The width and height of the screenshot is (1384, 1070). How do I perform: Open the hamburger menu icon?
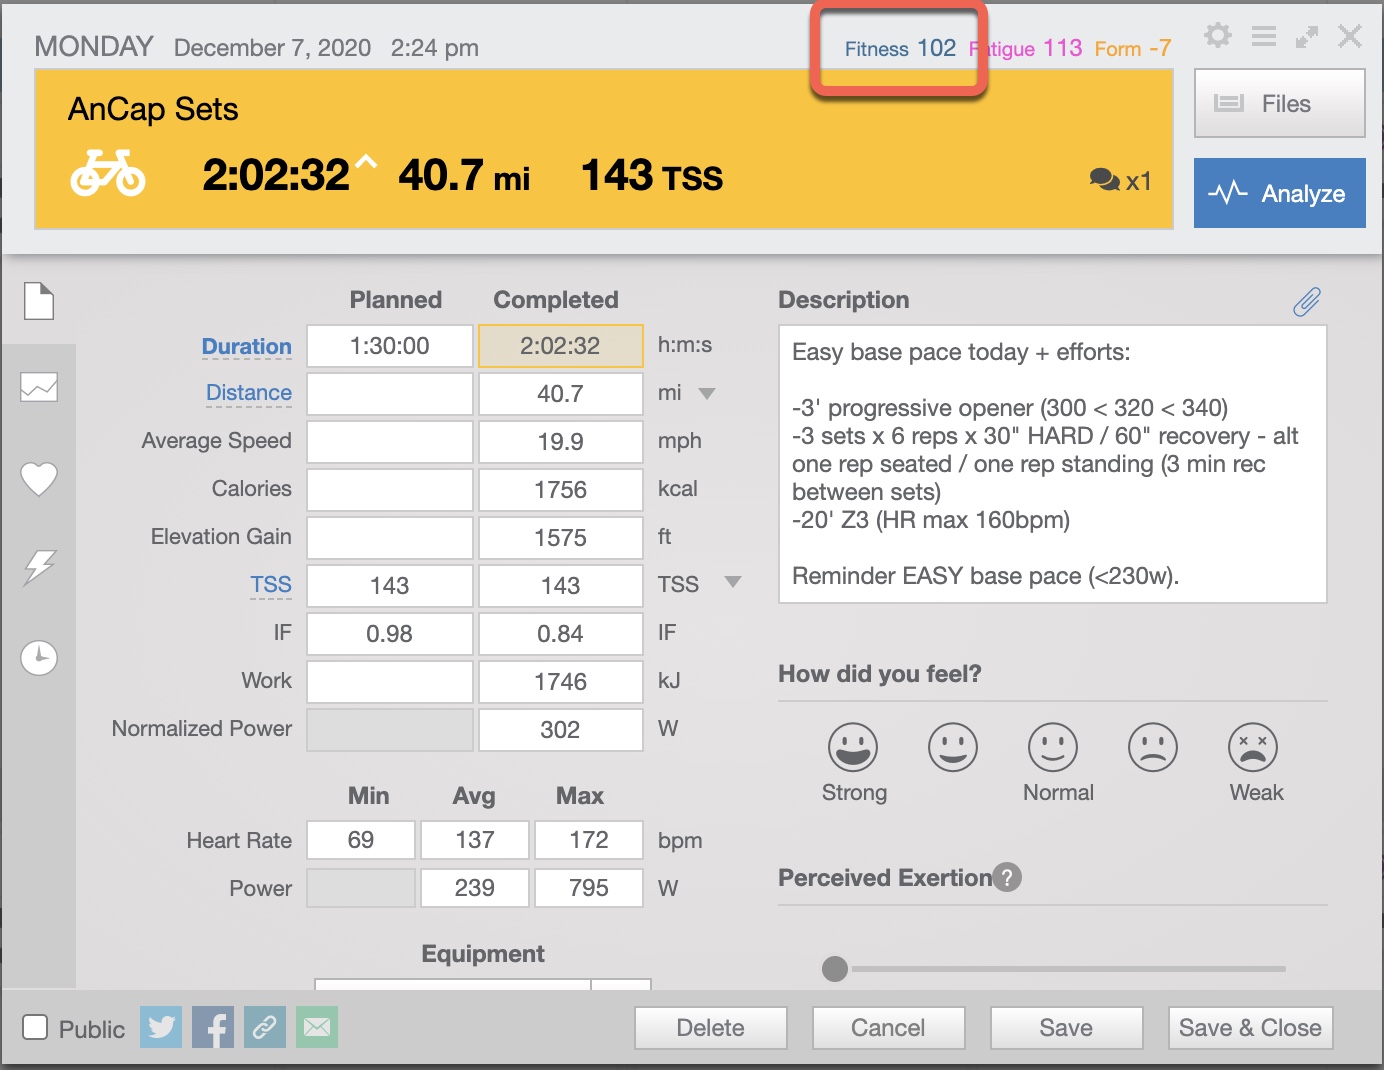1264,36
